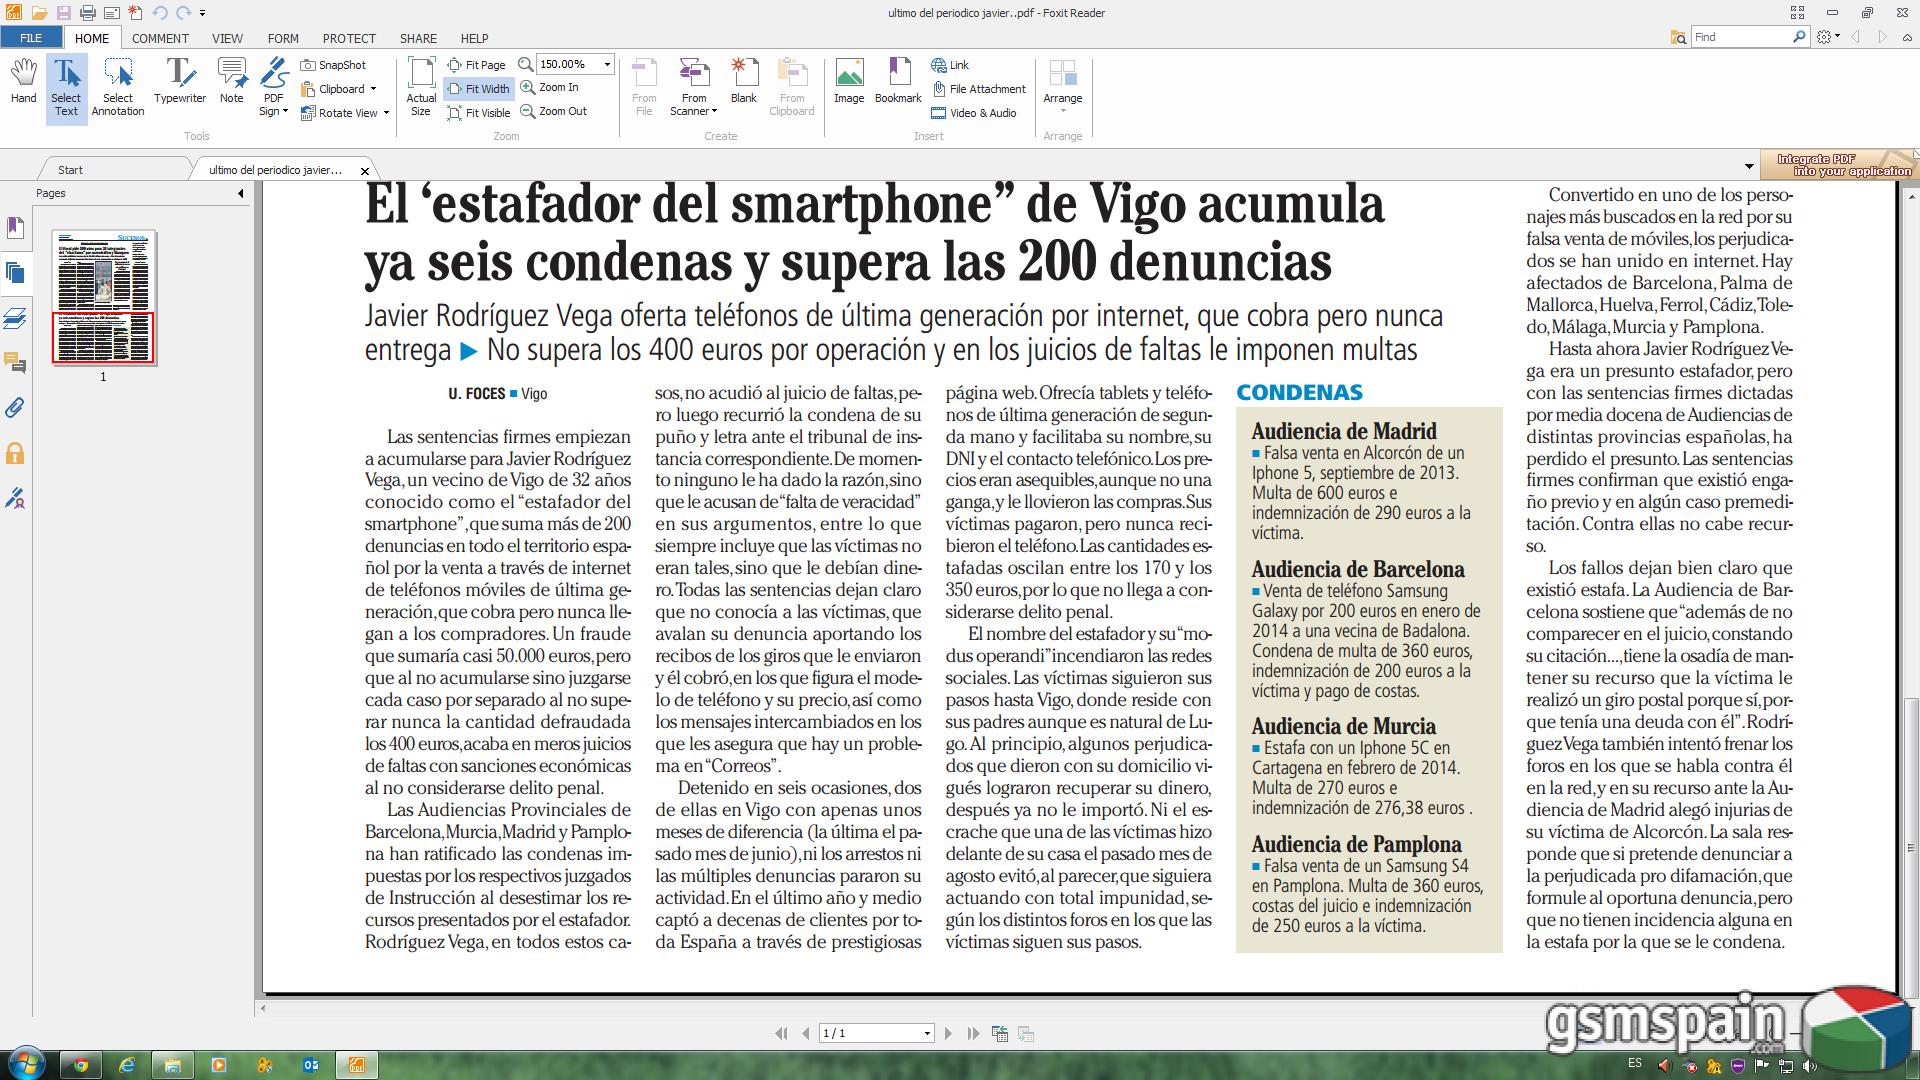1920x1080 pixels.
Task: Pick the Typewriter tool
Action: pos(180,82)
